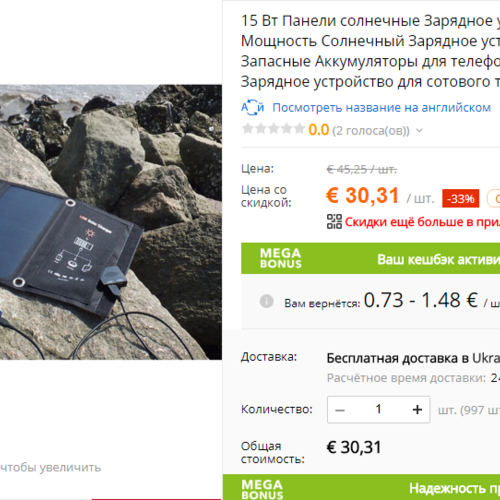This screenshot has width=500, height=500.
Task: Click 'Скидки ещё больше в приложении' red link
Action: [422, 222]
